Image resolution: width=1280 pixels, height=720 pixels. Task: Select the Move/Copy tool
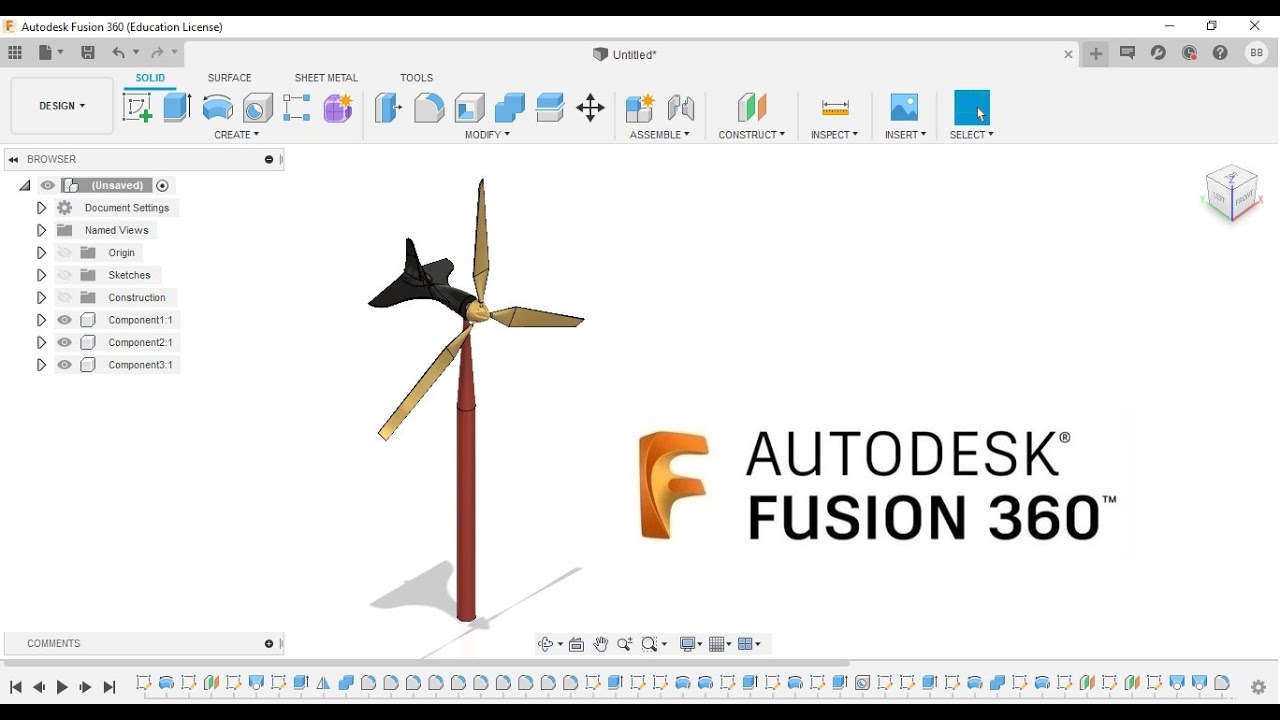tap(590, 107)
